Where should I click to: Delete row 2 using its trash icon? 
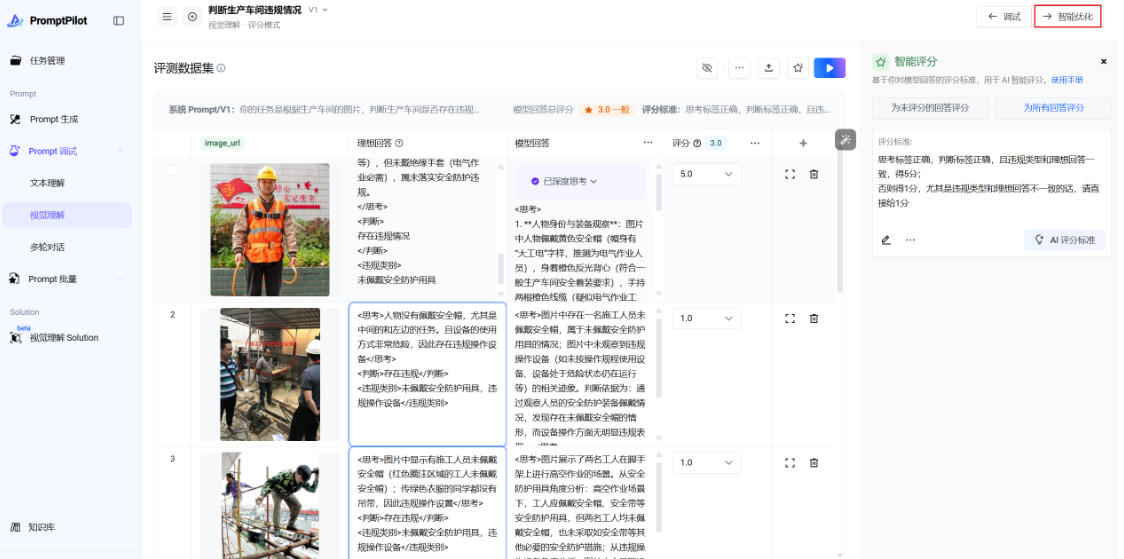(814, 318)
